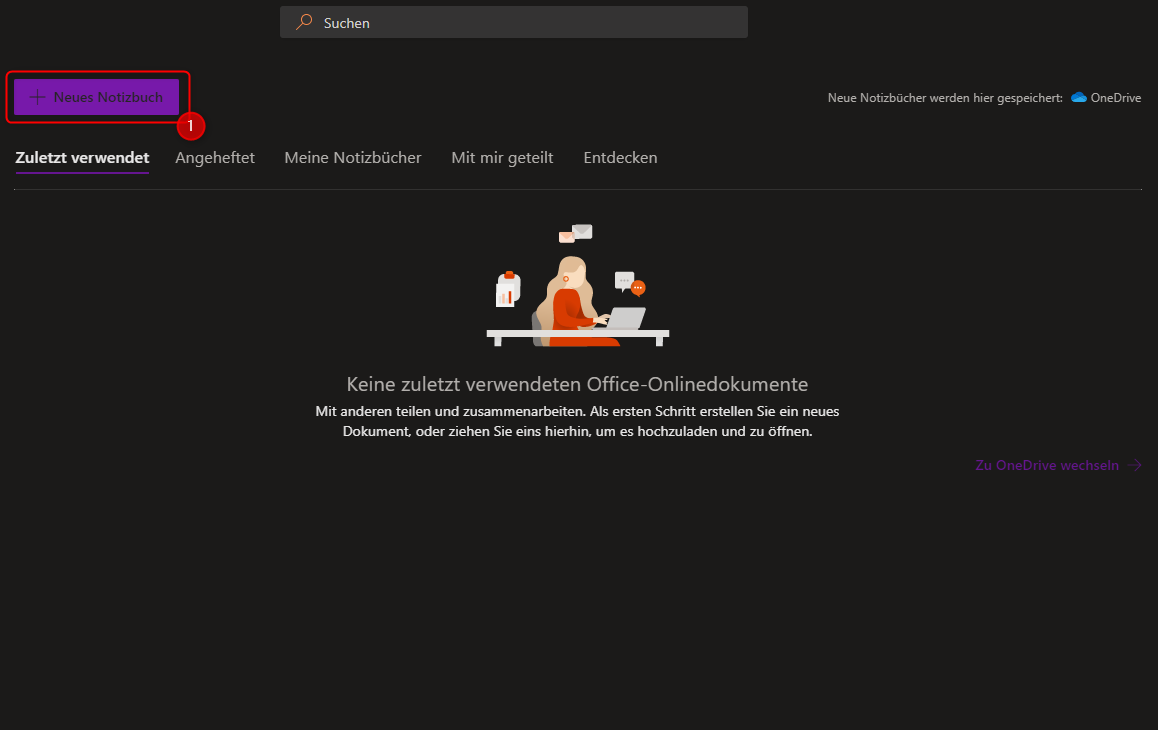This screenshot has width=1158, height=730.
Task: Open the Angeheftet tab
Action: tap(215, 158)
